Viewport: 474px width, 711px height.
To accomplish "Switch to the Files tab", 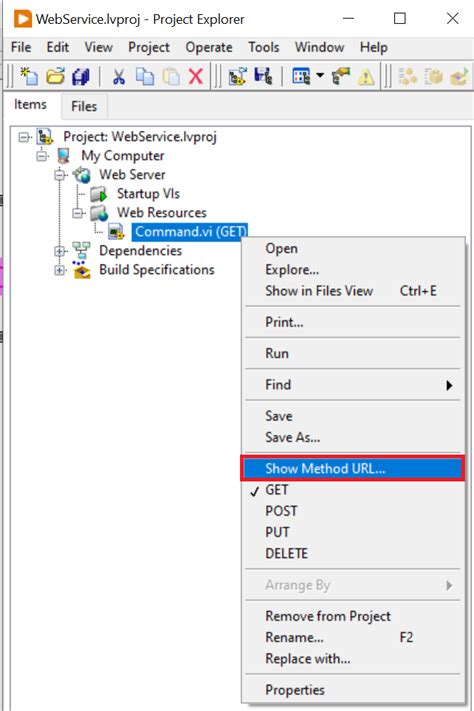I will pos(84,107).
